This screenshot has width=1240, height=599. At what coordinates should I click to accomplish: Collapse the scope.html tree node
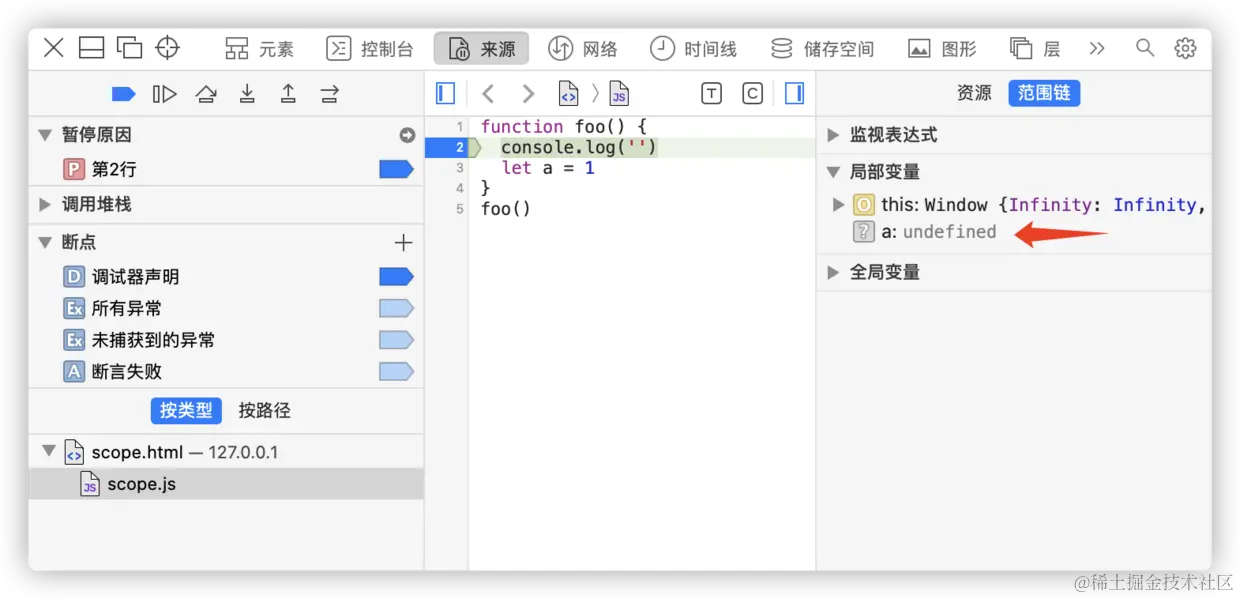tap(48, 452)
